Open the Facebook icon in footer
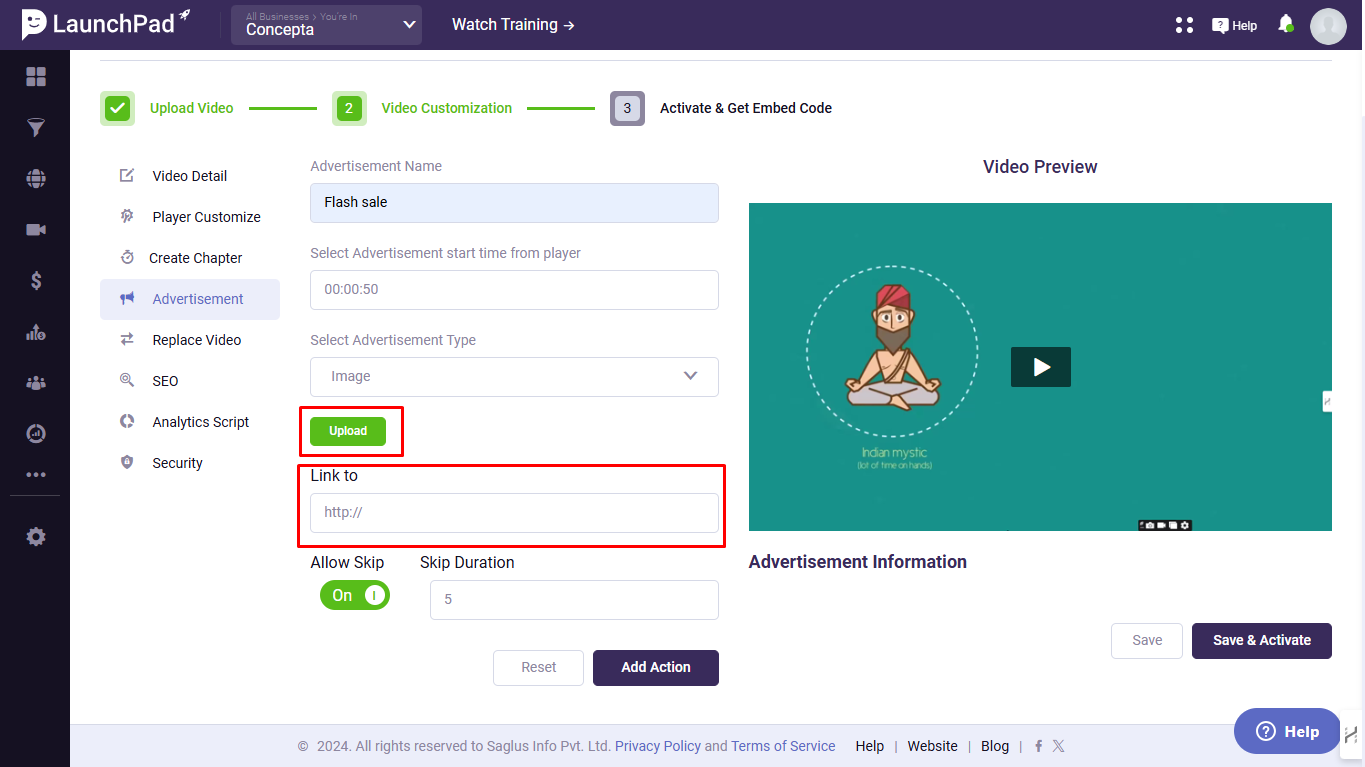The image size is (1365, 767). [x=1039, y=746]
